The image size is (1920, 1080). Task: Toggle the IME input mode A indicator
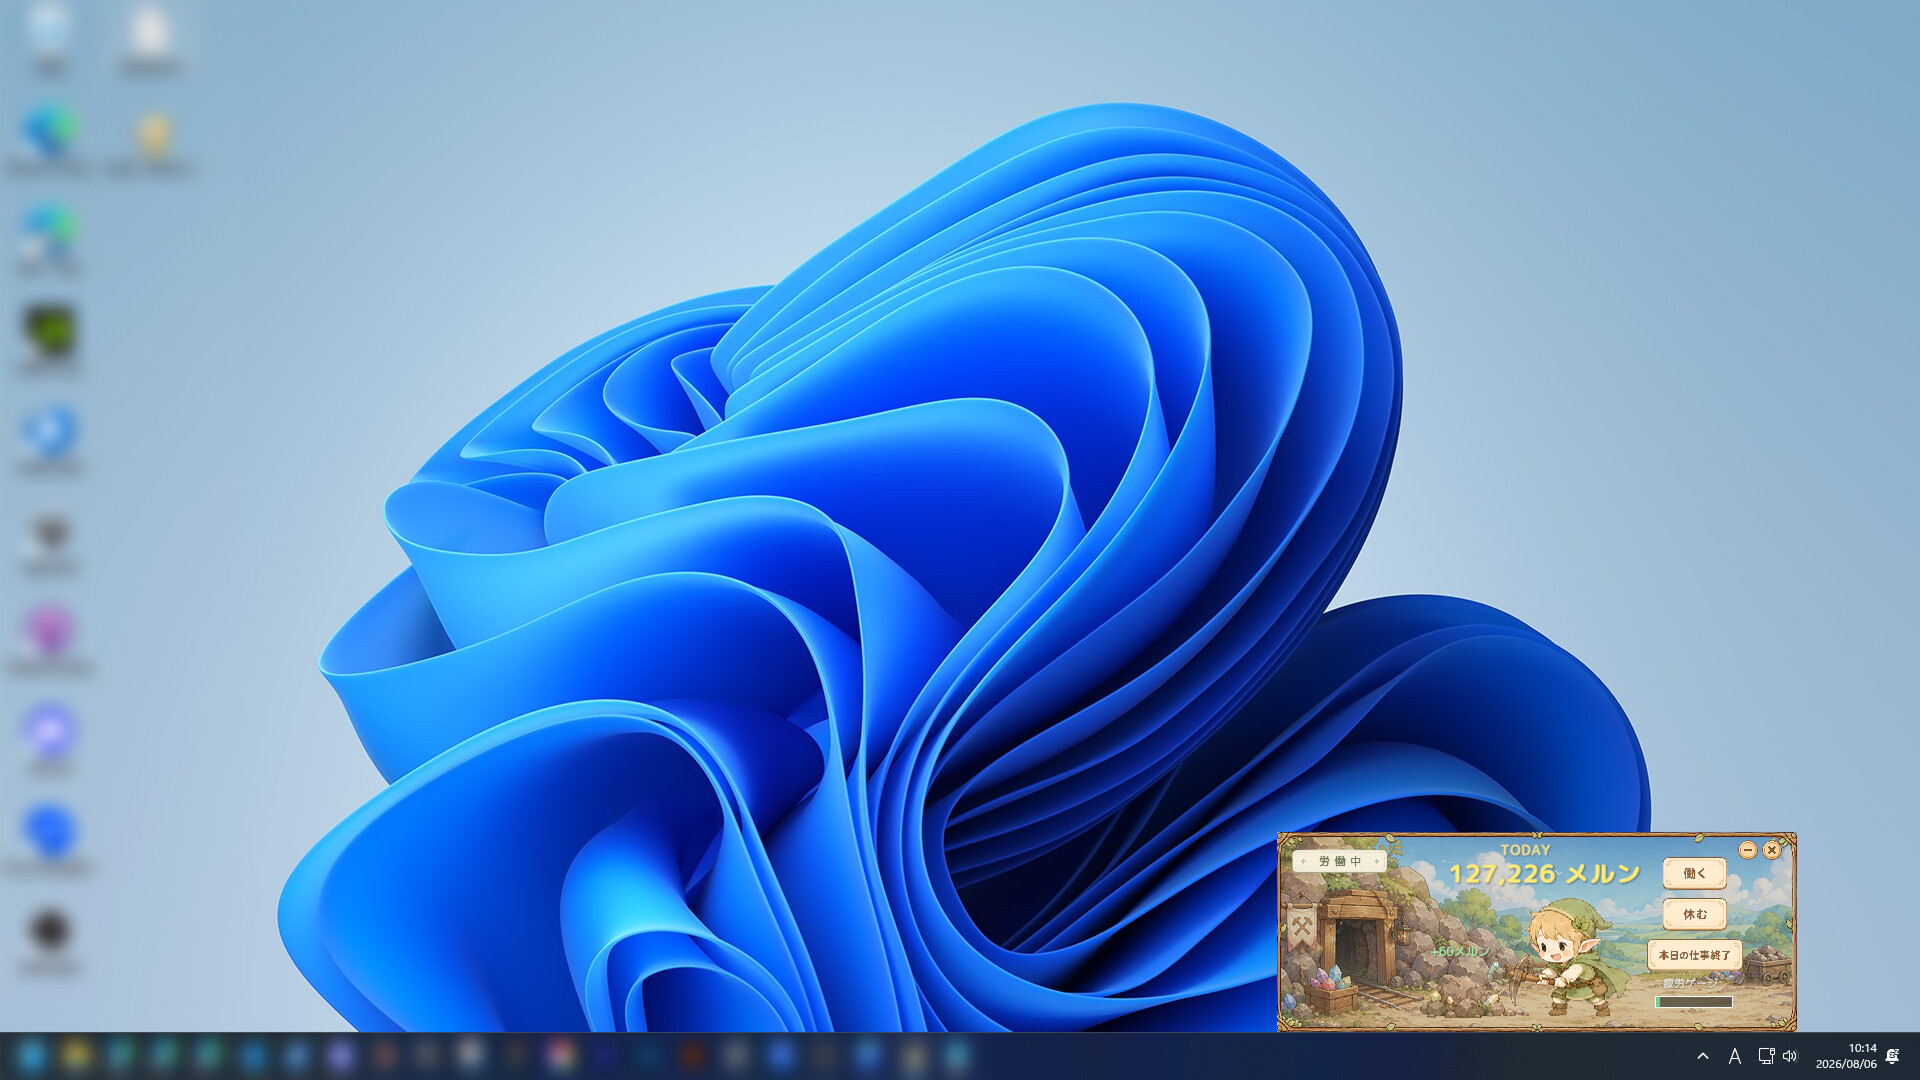tap(1735, 1056)
